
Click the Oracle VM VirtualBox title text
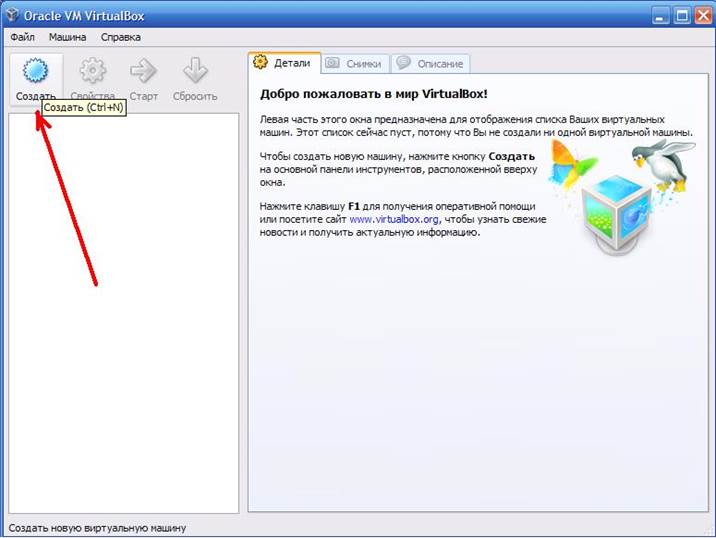[x=84, y=16]
